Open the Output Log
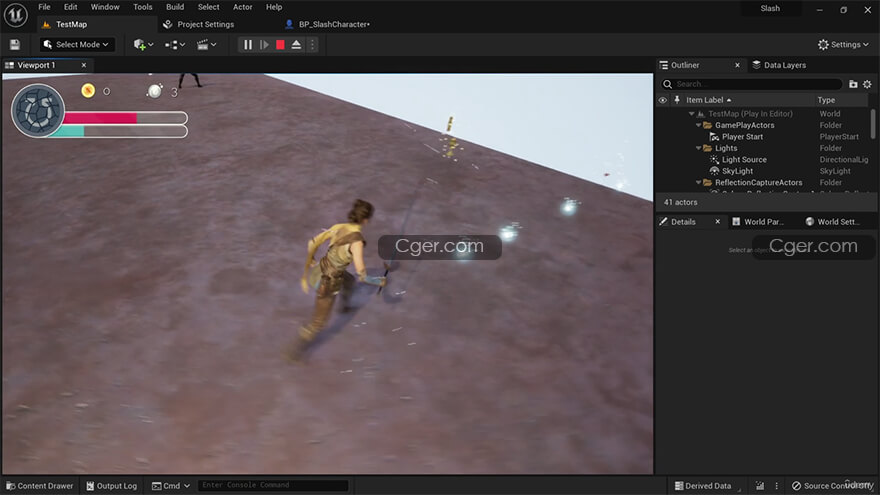The image size is (880, 495). pos(112,485)
